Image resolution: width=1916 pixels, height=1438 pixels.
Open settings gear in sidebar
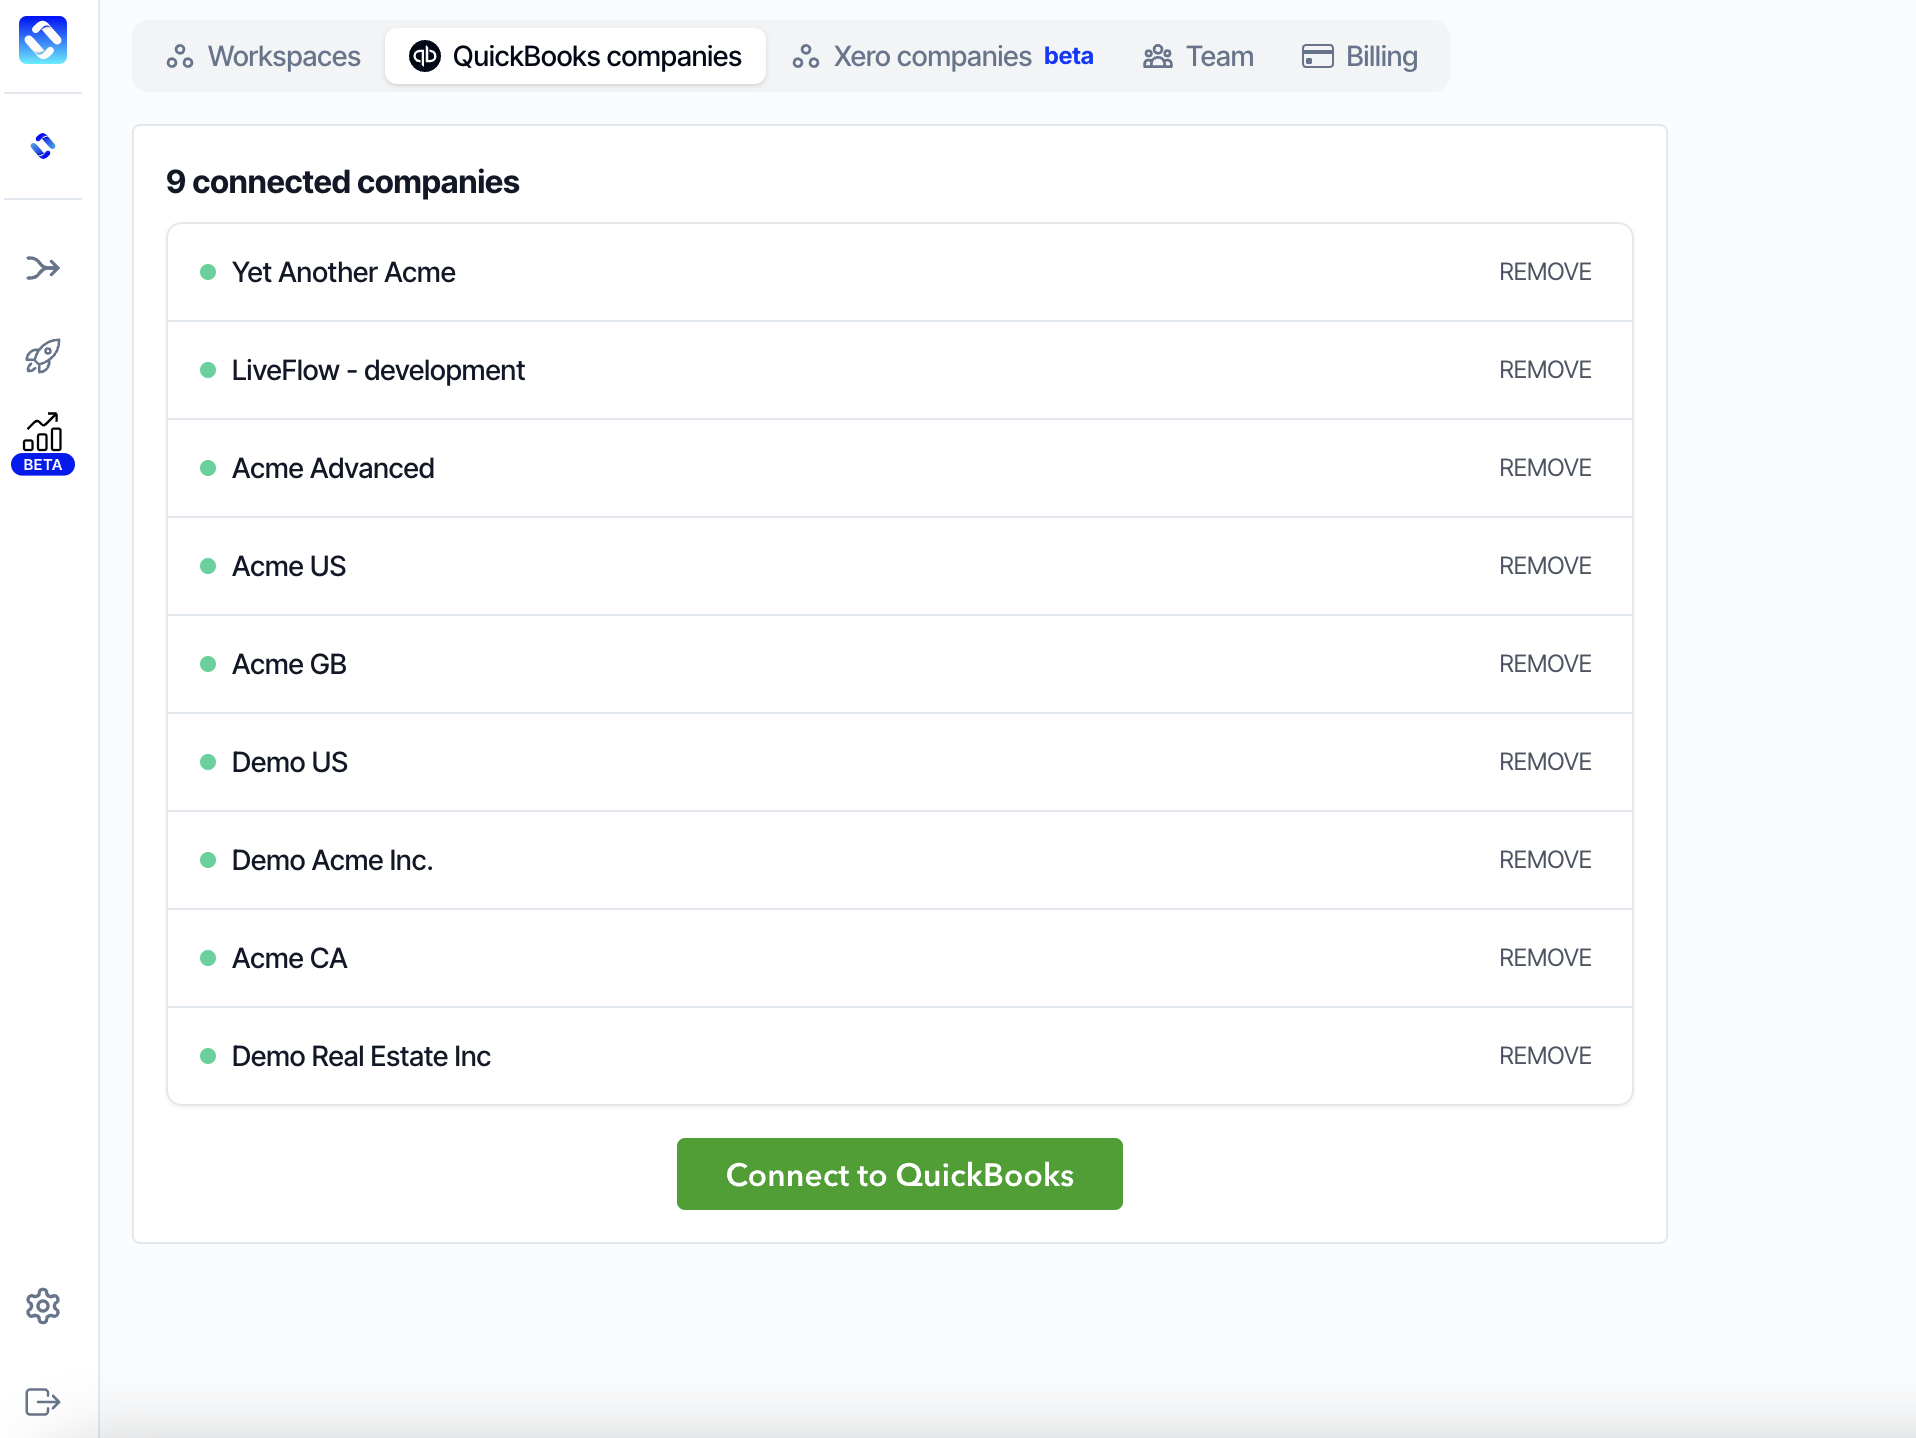pyautogui.click(x=43, y=1306)
